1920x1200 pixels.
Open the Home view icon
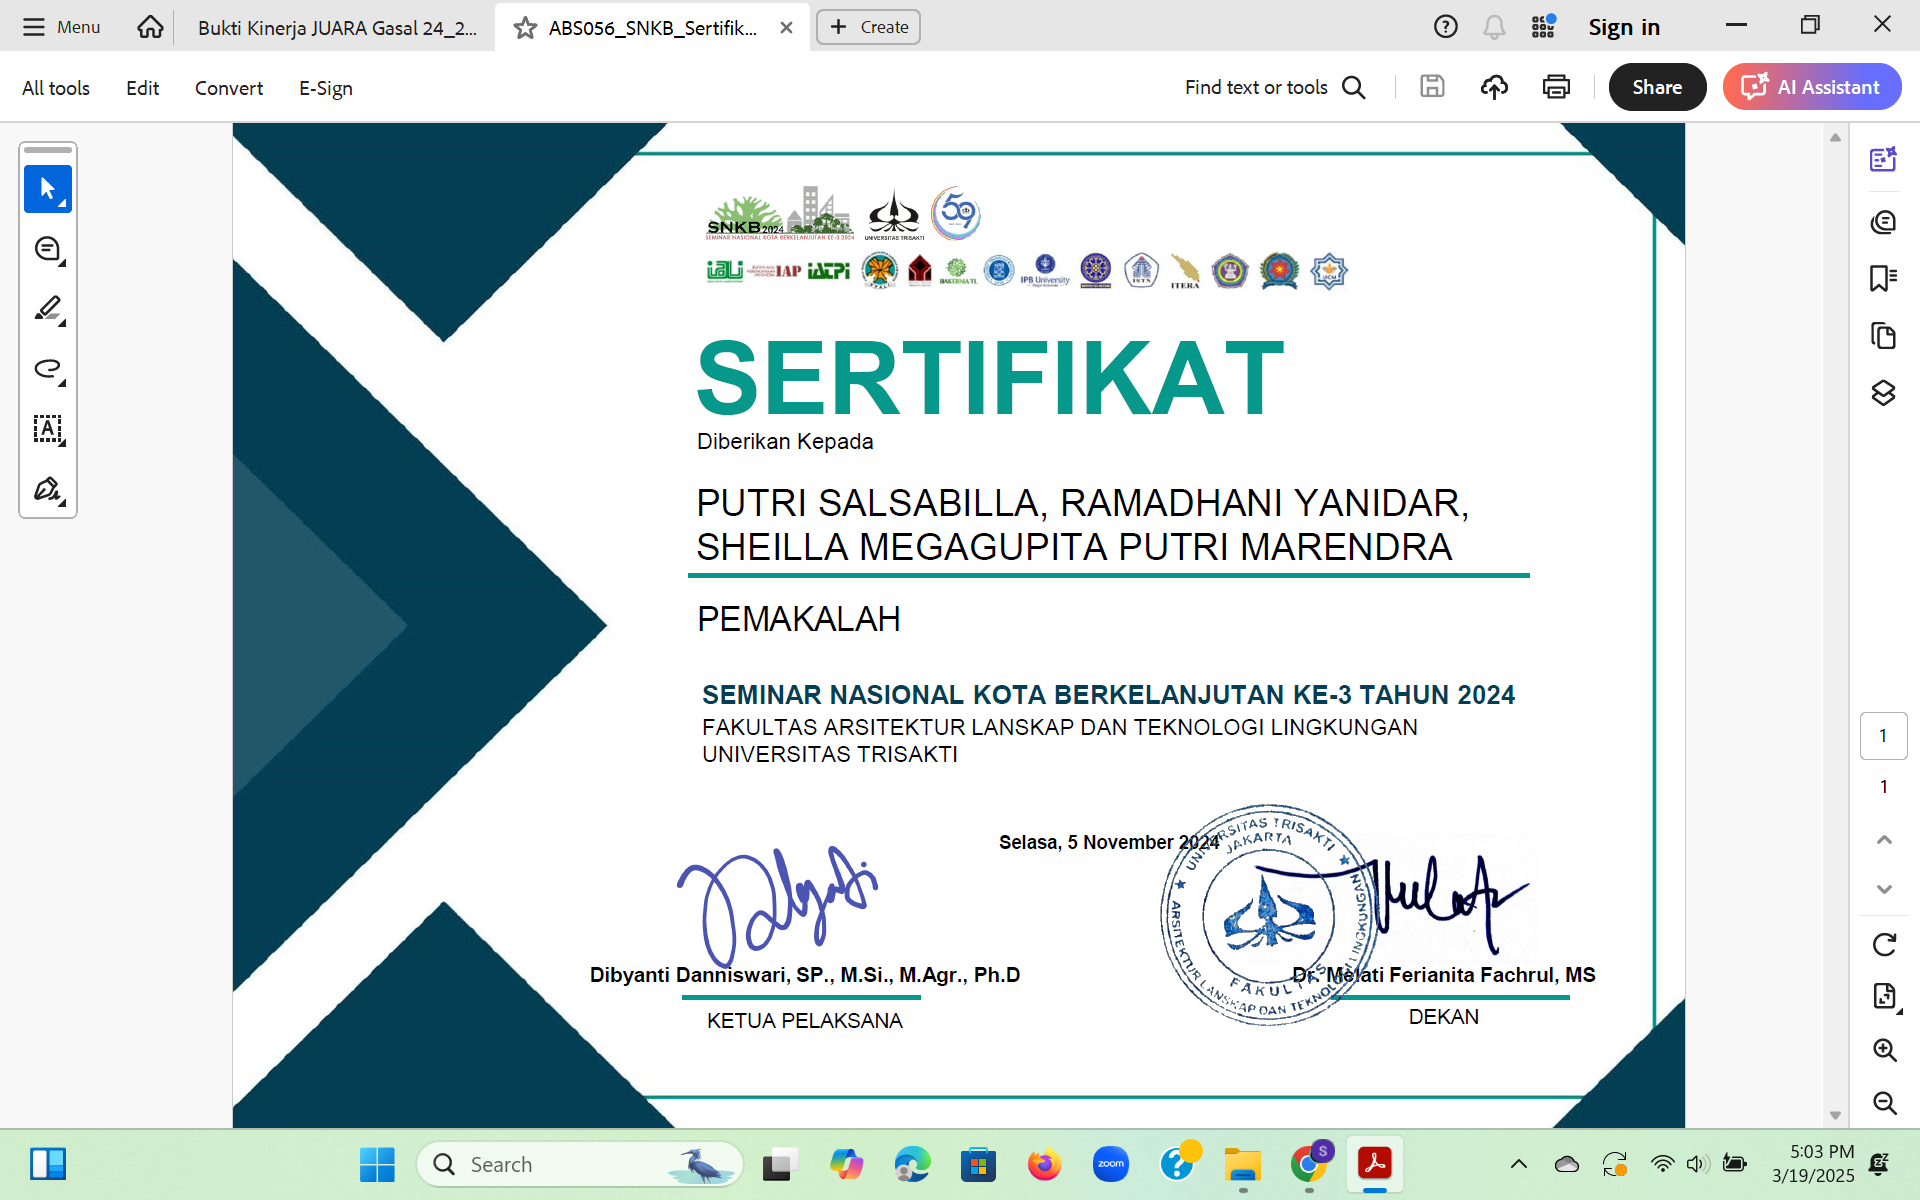point(150,27)
